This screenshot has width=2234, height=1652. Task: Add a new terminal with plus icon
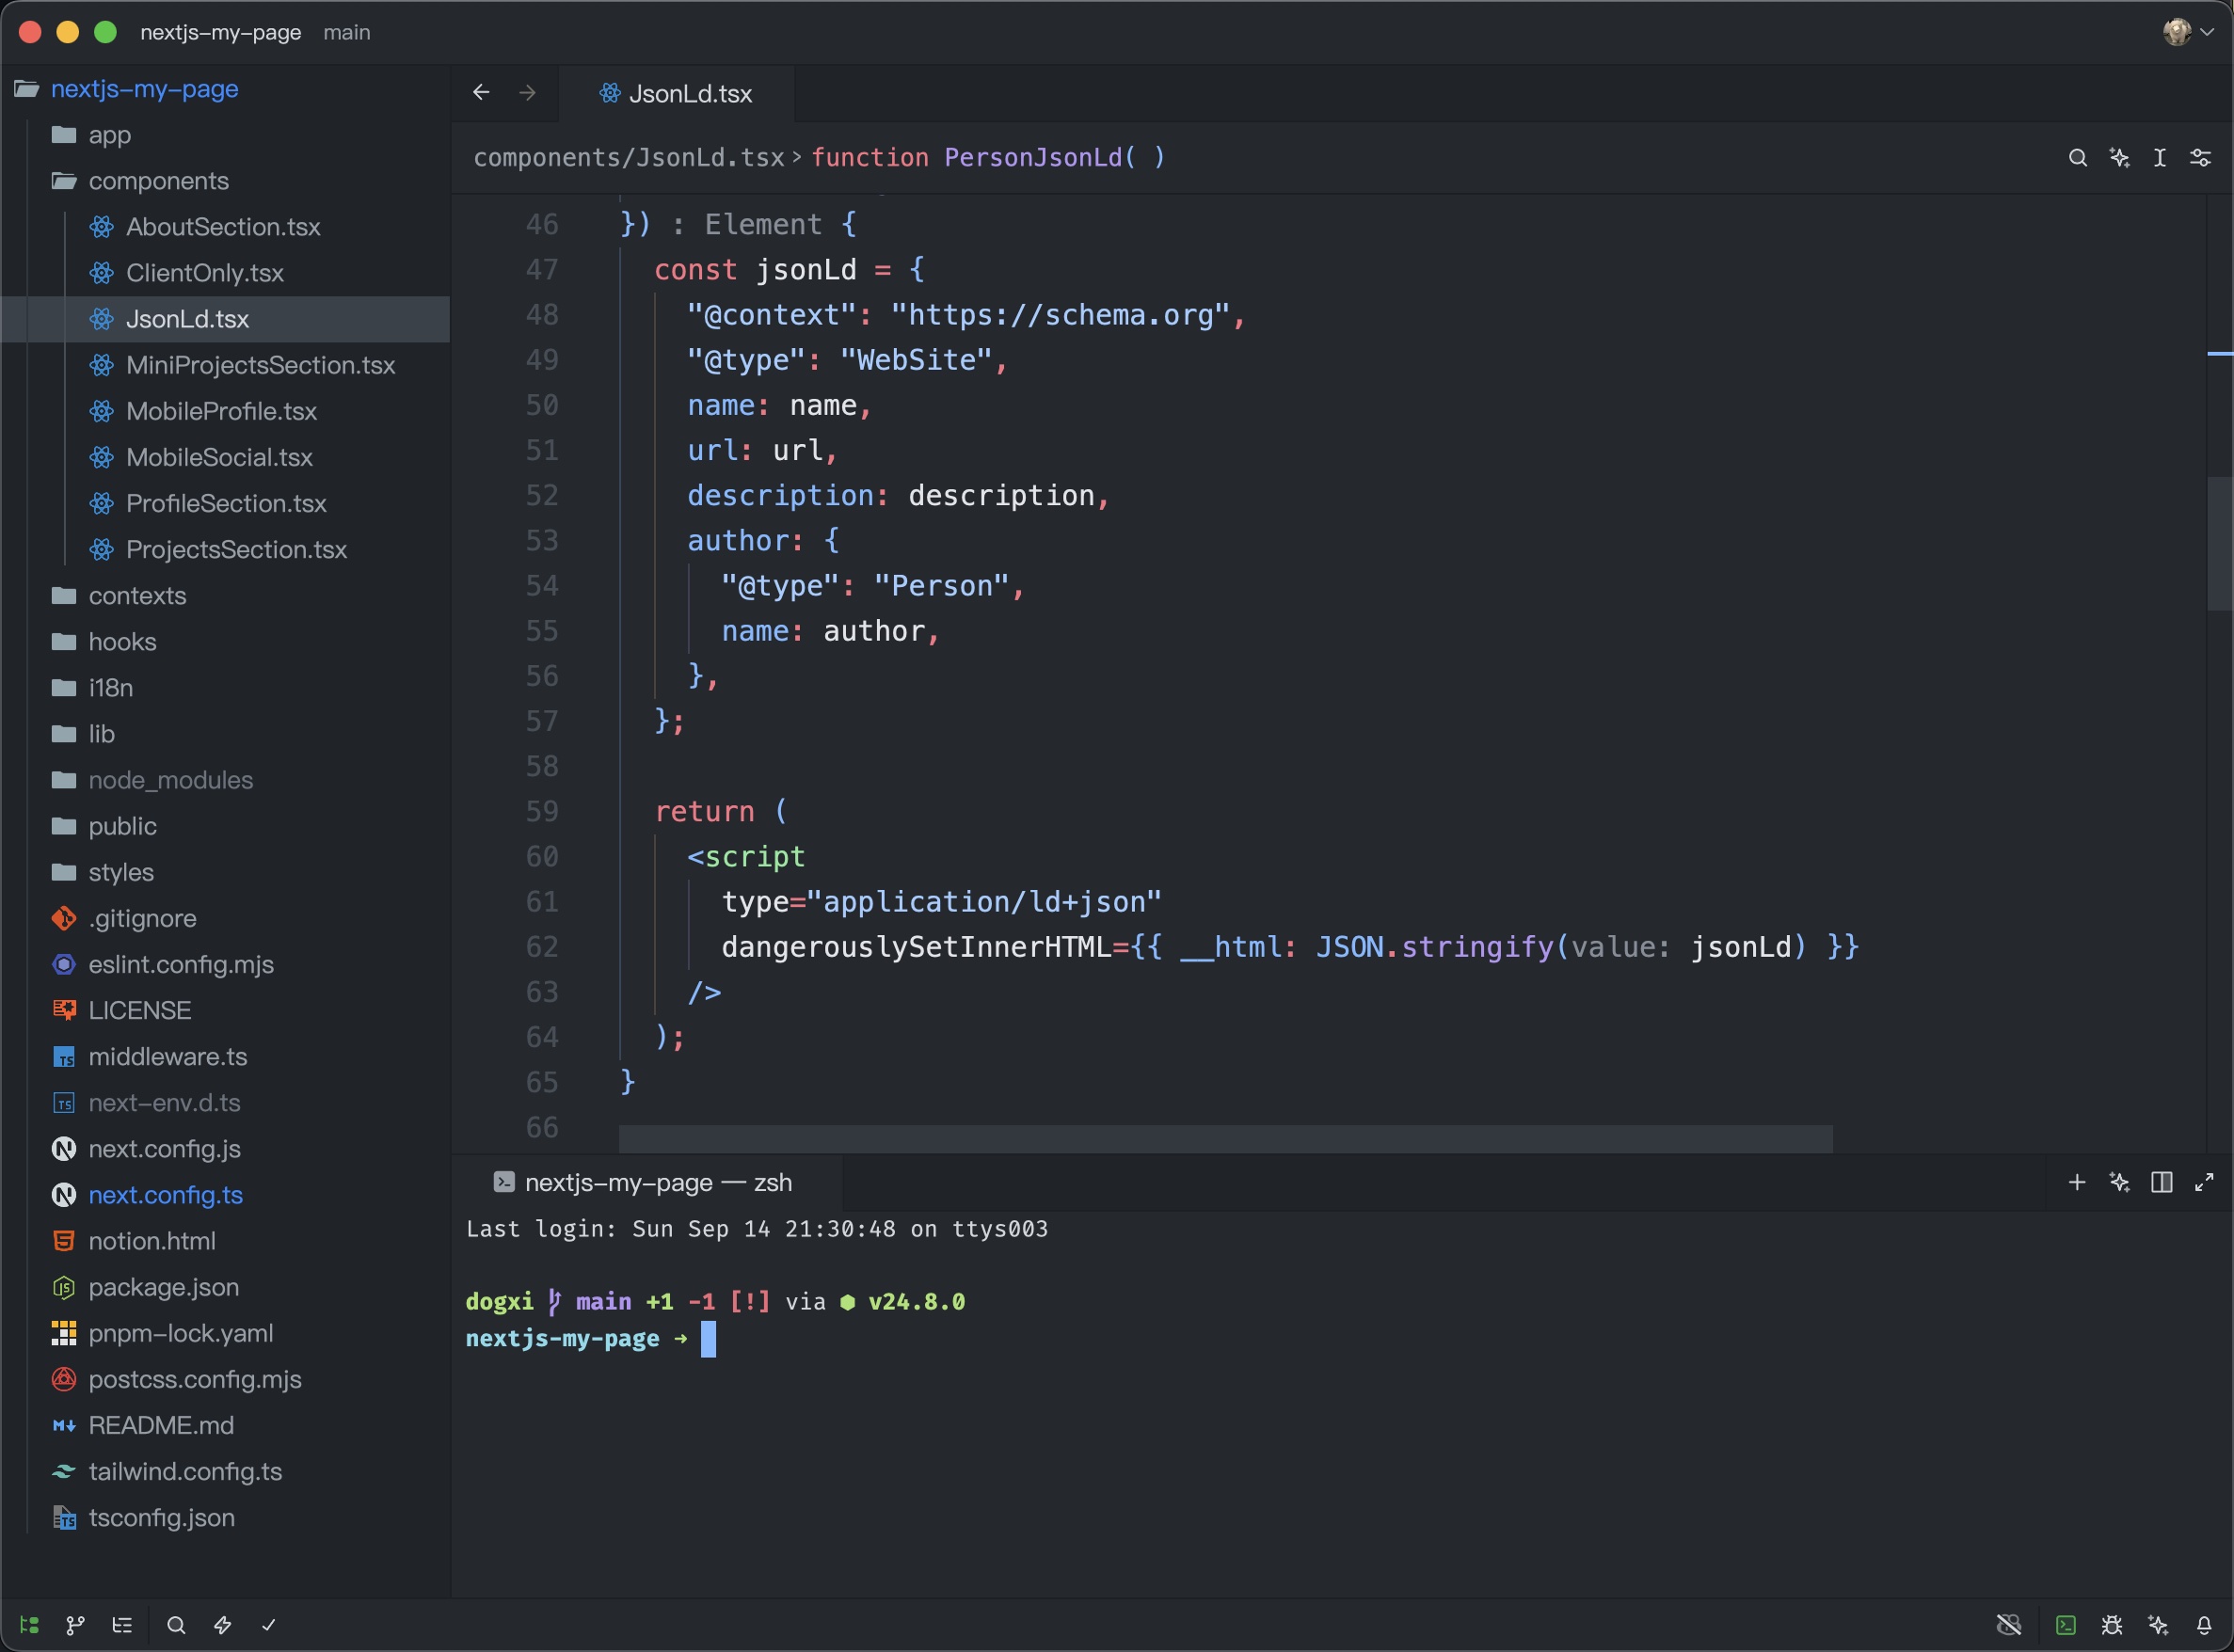coord(2077,1182)
